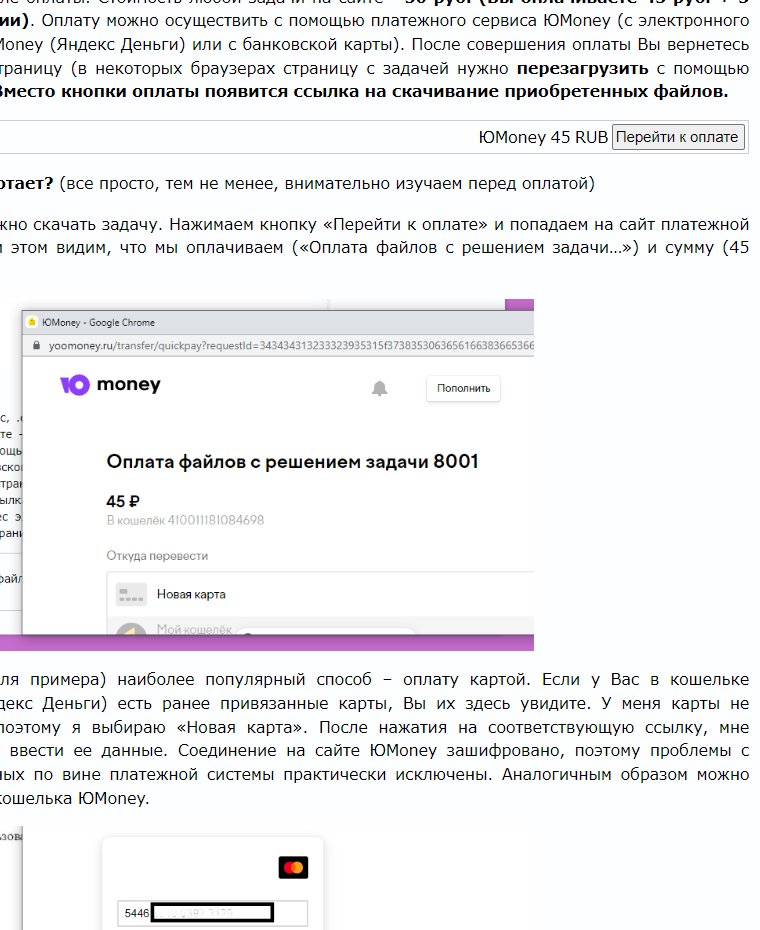Click the ЮMoney logo in the payment screenshot
The image size is (760, 930).
pos(110,385)
